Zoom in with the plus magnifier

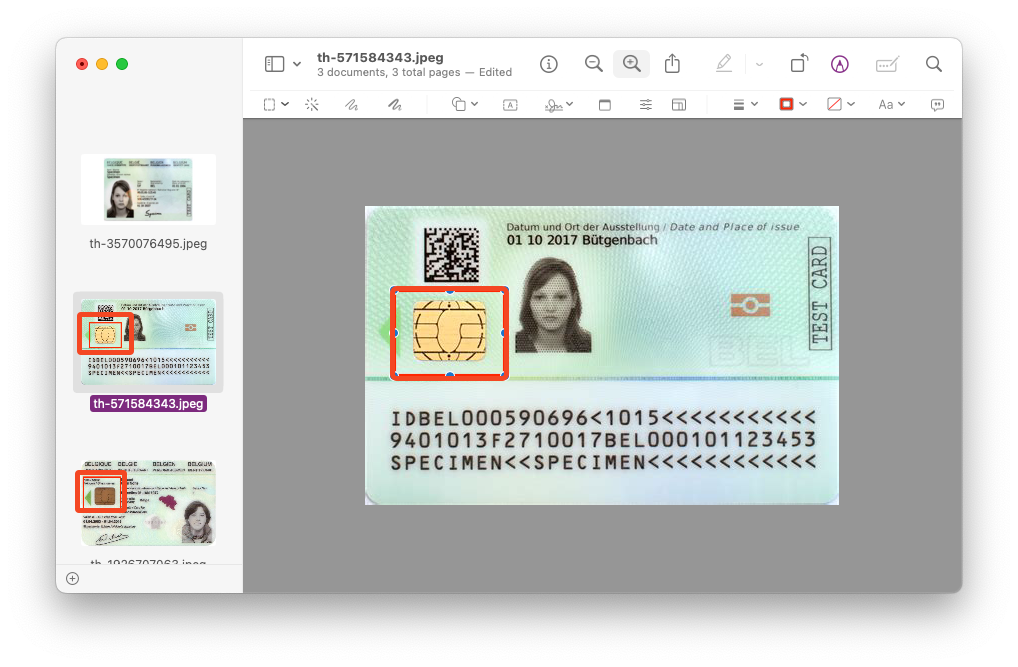(632, 64)
